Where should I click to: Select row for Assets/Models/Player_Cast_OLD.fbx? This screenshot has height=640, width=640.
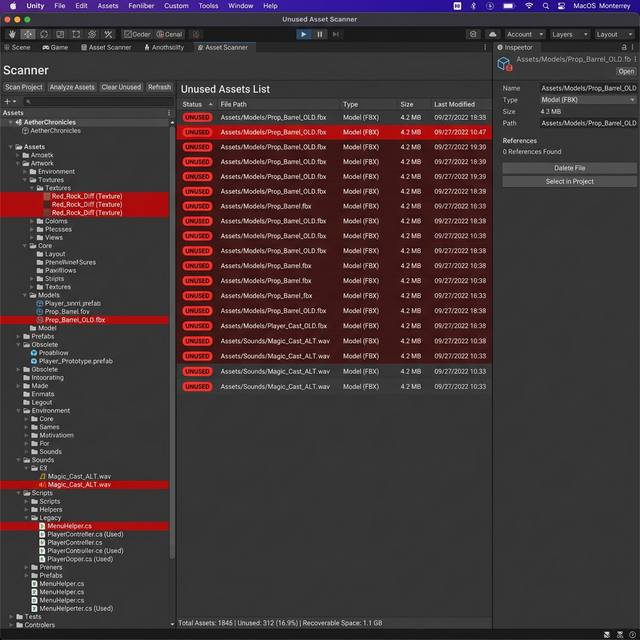334,326
